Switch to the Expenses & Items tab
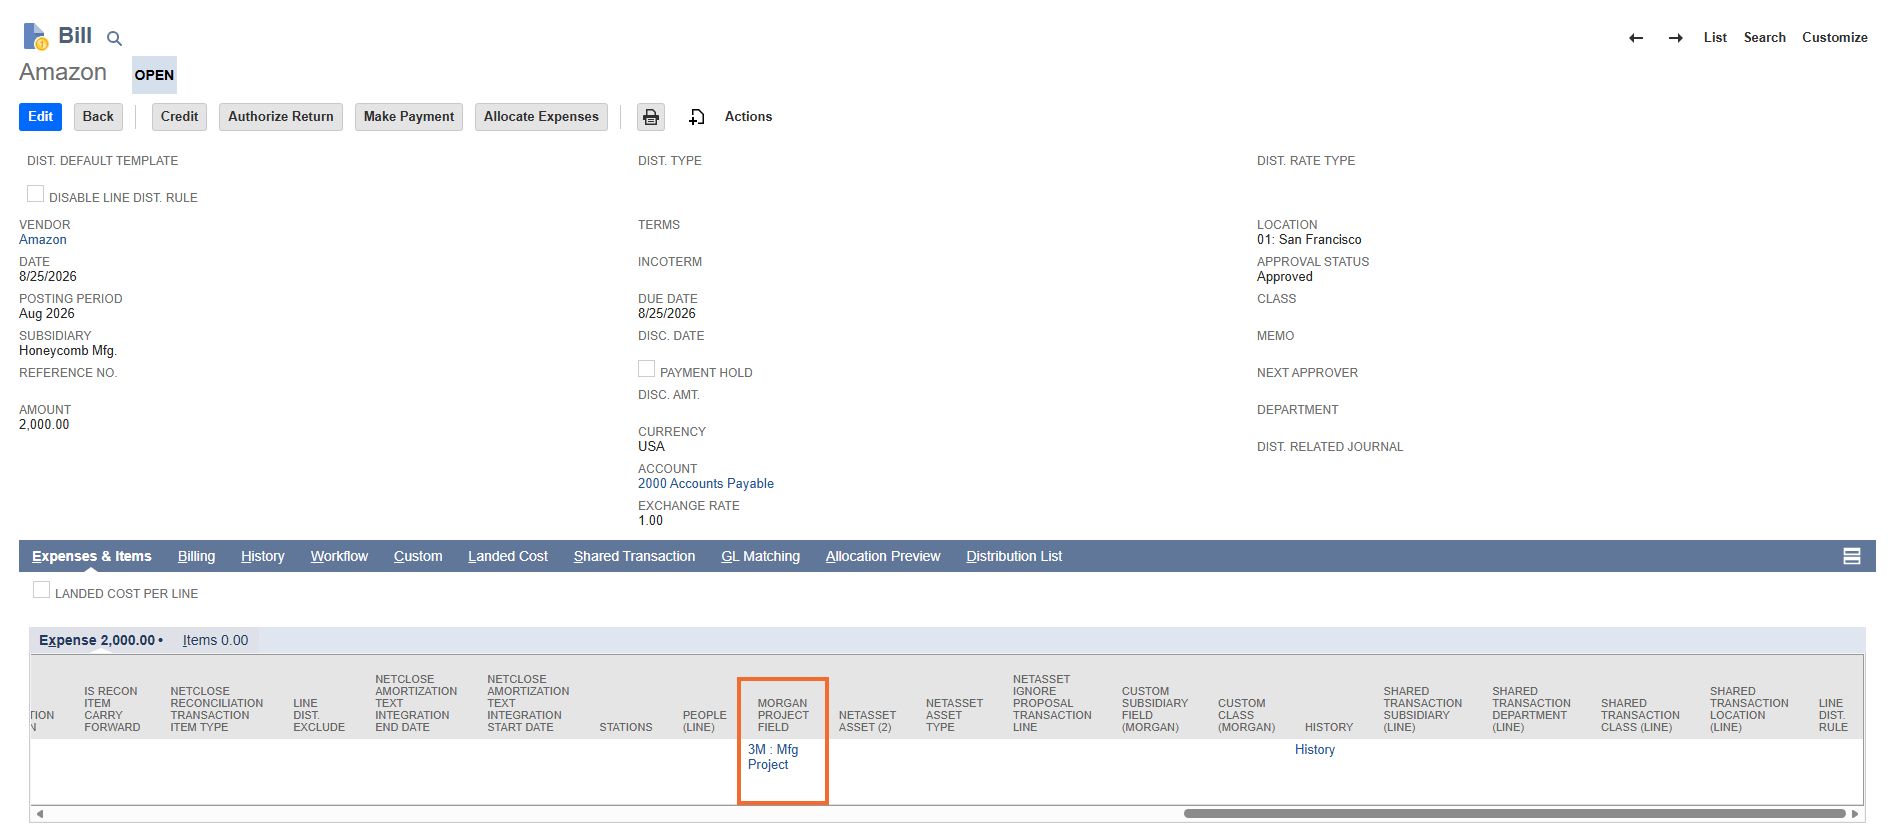The height and width of the screenshot is (839, 1896). coord(92,556)
